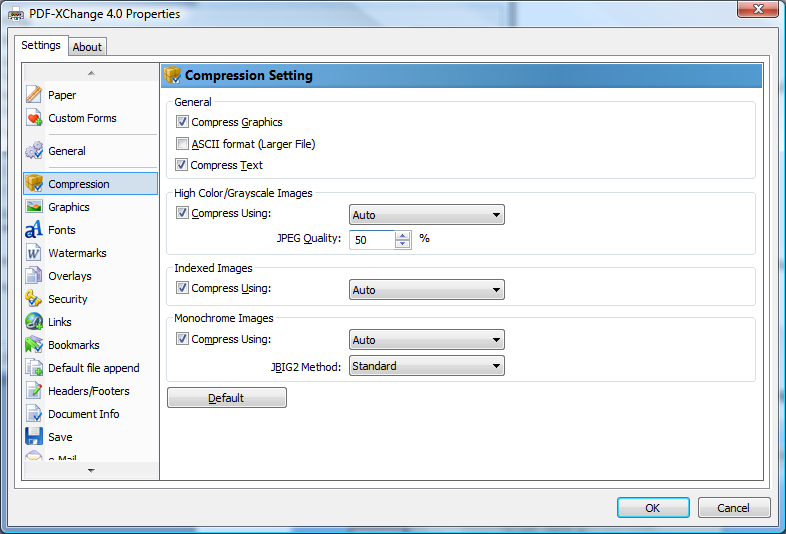Open the JBIG2 Method dropdown
Screen dimensions: 786x534
coord(427,366)
